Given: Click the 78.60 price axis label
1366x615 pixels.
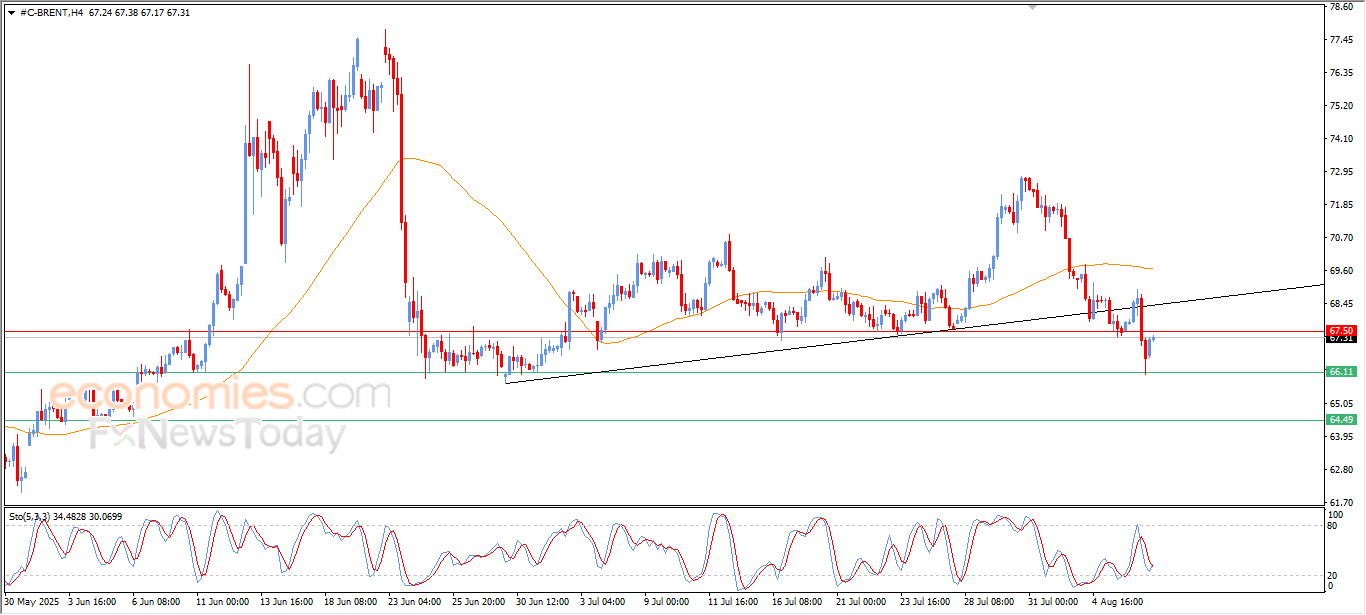Looking at the screenshot, I should click(x=1340, y=6).
